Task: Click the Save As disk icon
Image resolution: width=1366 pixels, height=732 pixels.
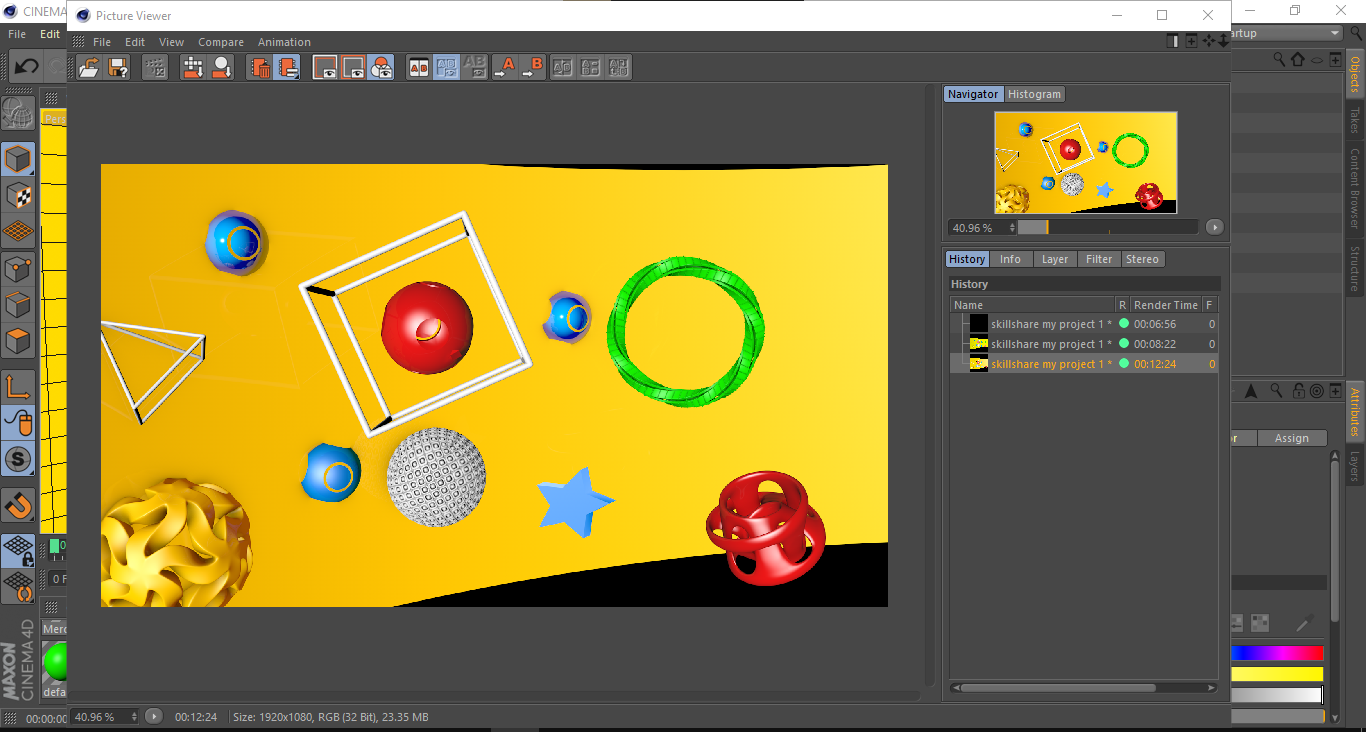Action: (x=117, y=67)
